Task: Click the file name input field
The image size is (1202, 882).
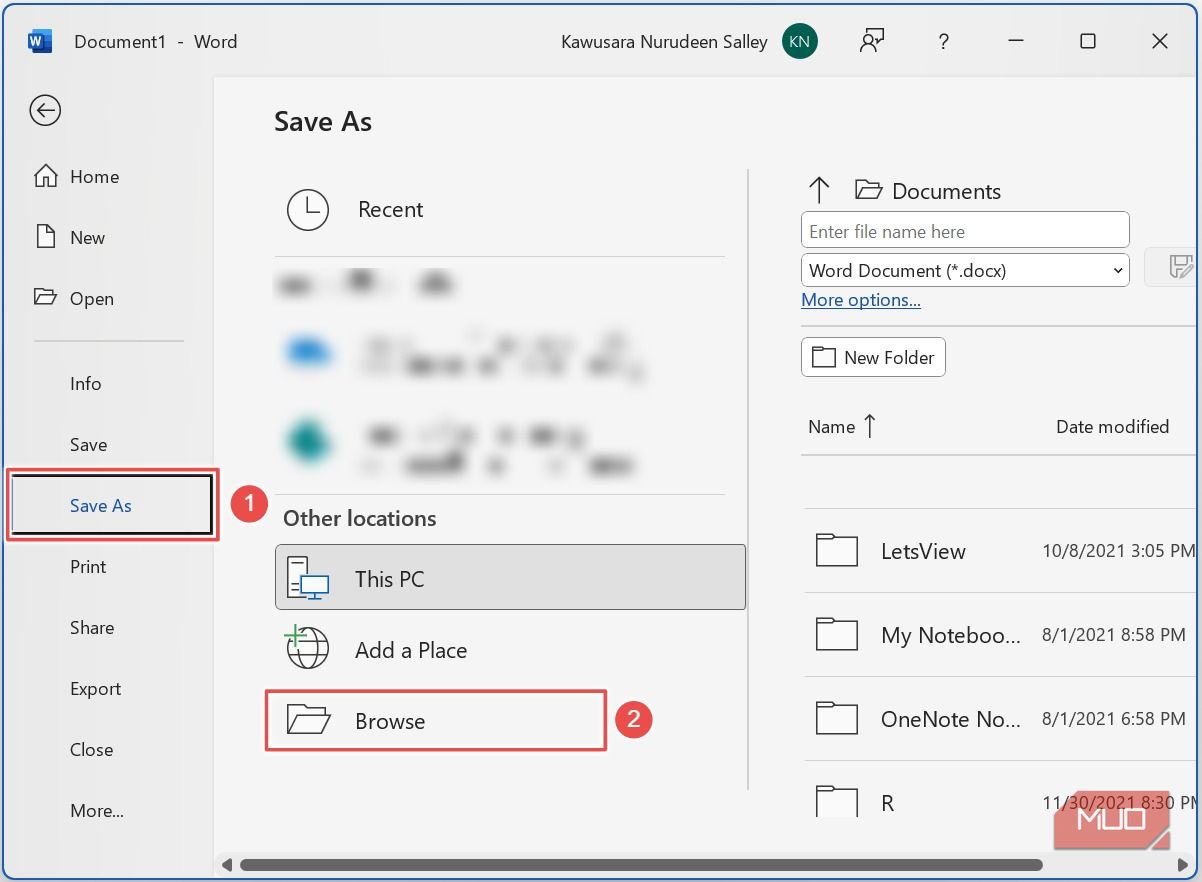Action: [x=965, y=231]
